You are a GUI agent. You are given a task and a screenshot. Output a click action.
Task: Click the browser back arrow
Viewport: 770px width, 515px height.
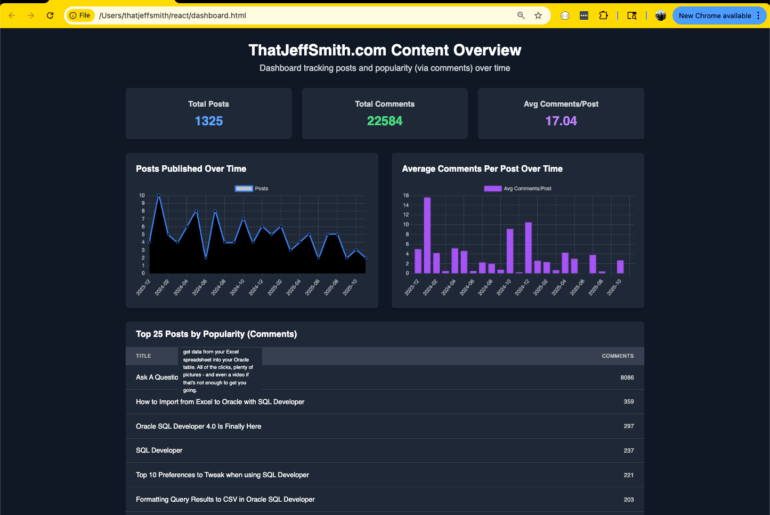13,16
